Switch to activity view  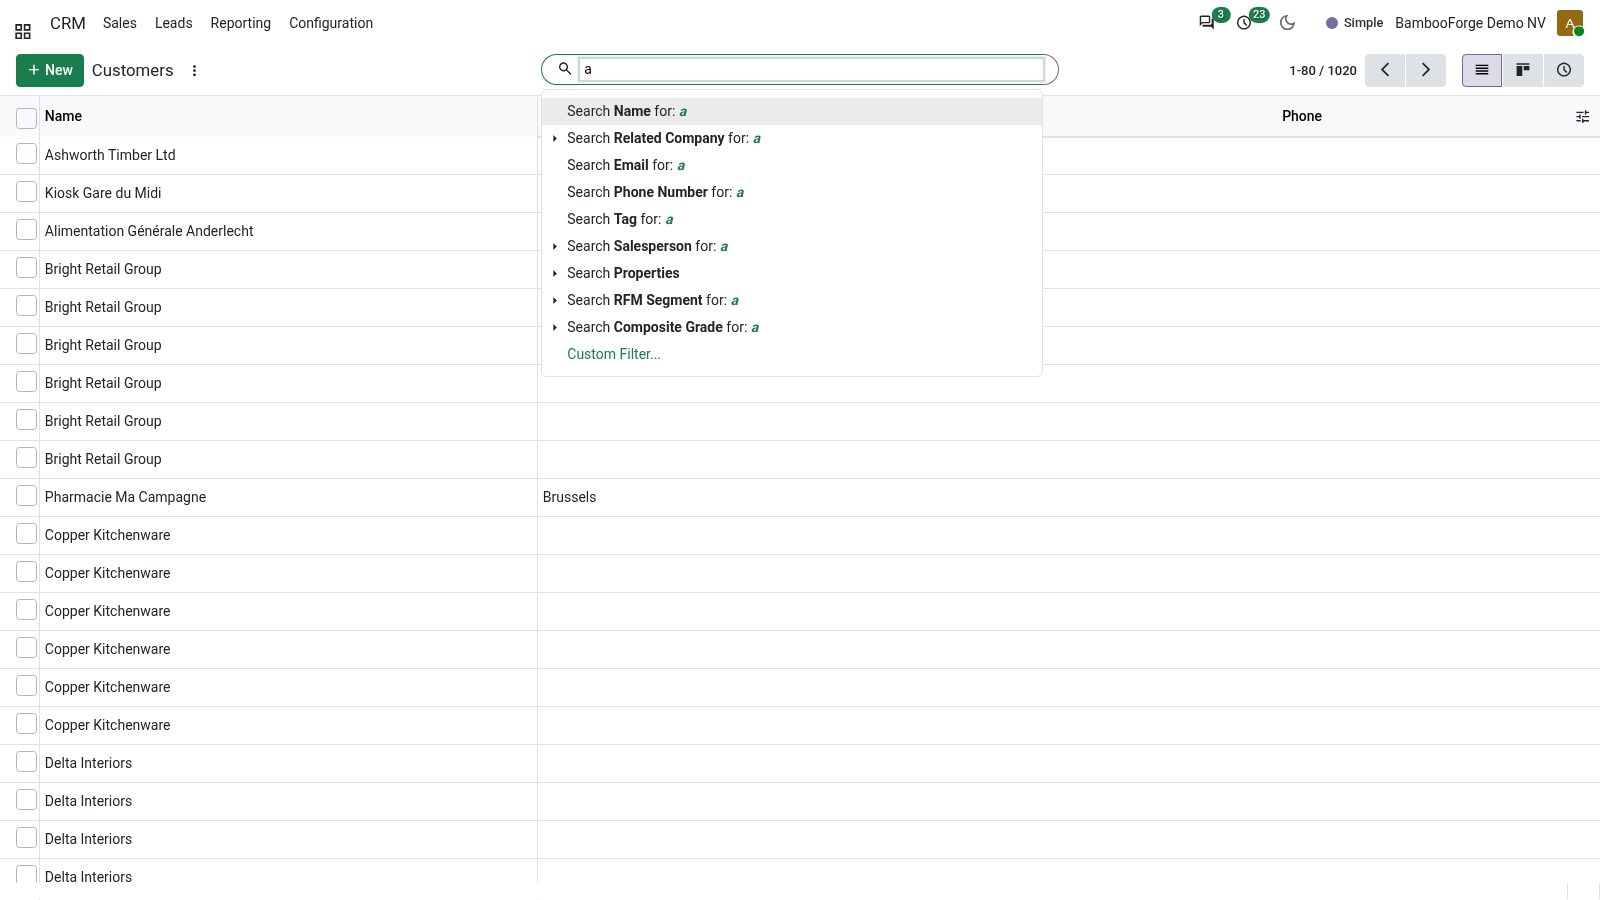[x=1564, y=70]
